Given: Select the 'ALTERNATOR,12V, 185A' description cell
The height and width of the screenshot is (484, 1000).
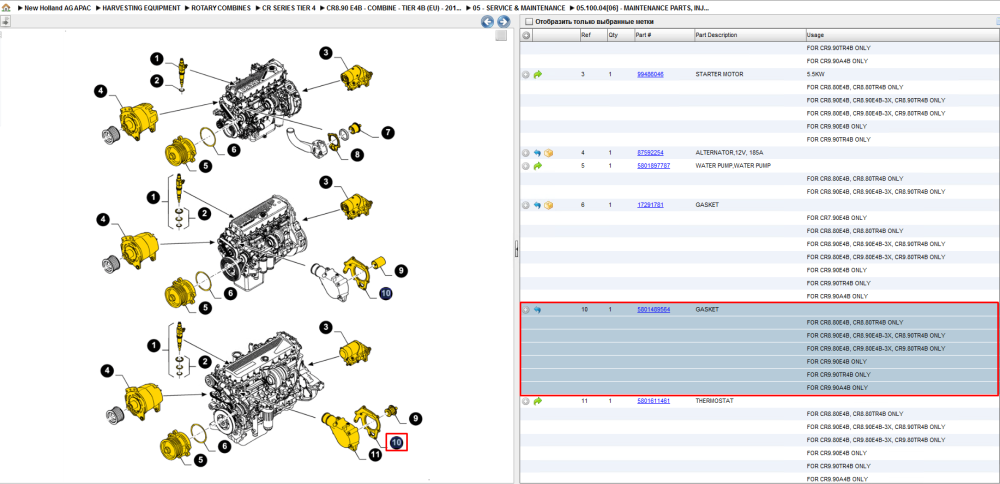Looking at the screenshot, I should pyautogui.click(x=730, y=153).
